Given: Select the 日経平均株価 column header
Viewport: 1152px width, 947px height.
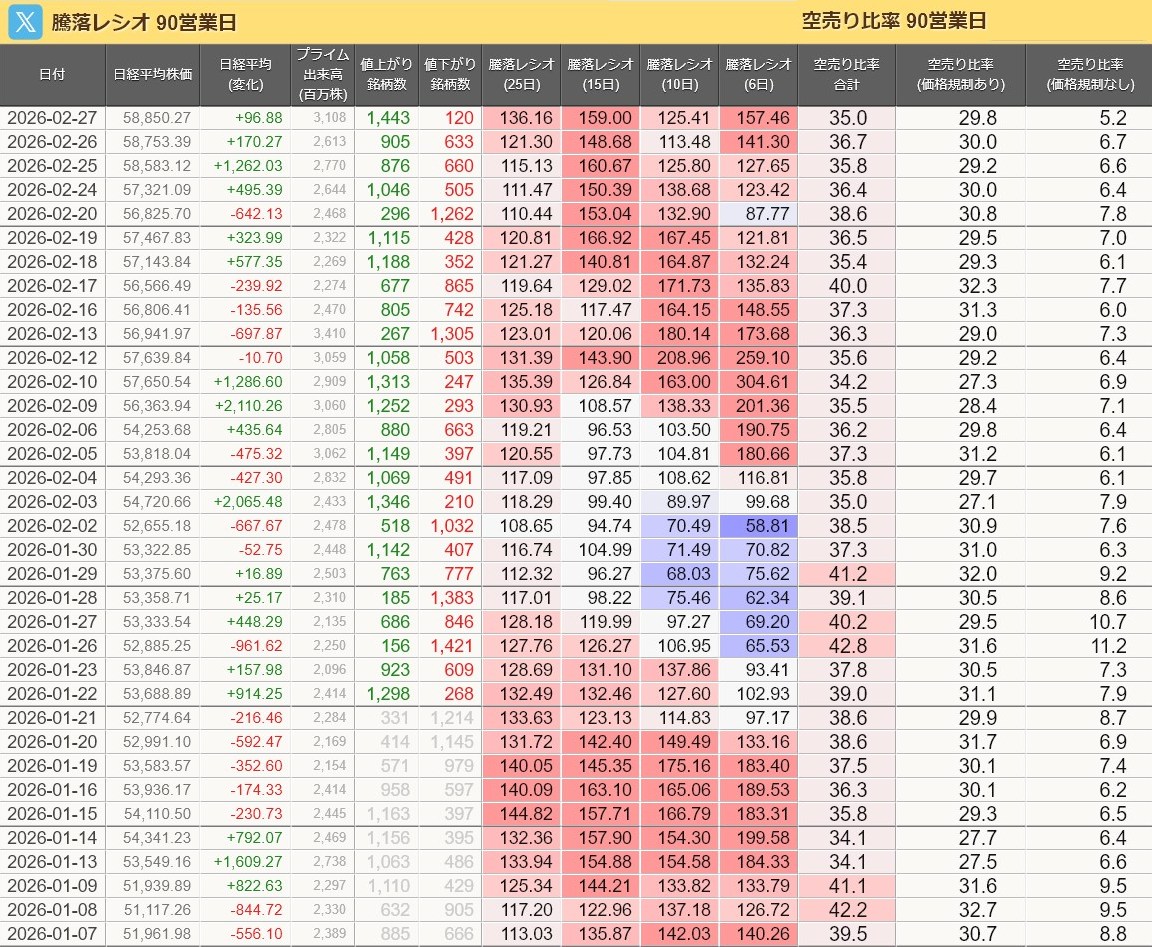Looking at the screenshot, I should [x=152, y=75].
